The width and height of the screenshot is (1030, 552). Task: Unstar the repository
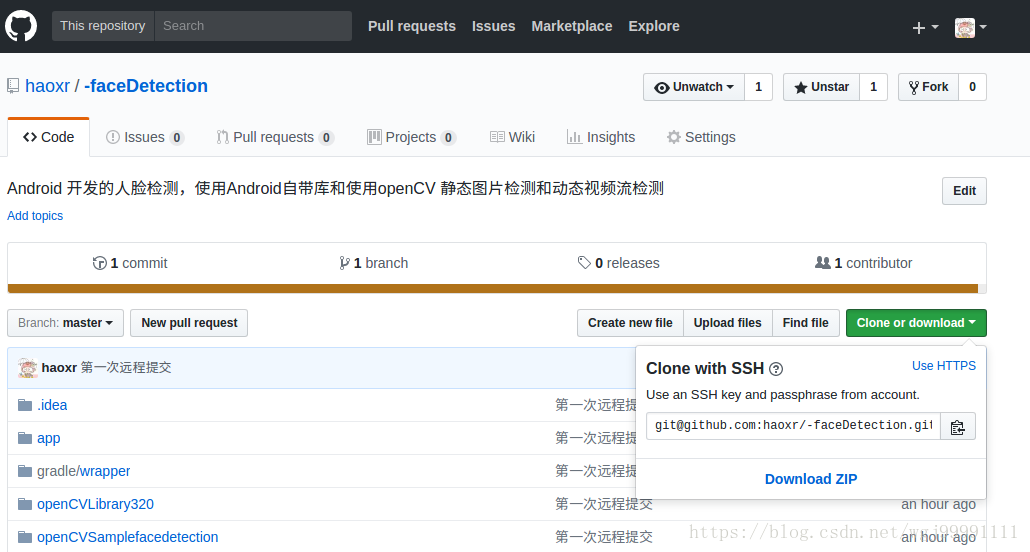[x=821, y=87]
